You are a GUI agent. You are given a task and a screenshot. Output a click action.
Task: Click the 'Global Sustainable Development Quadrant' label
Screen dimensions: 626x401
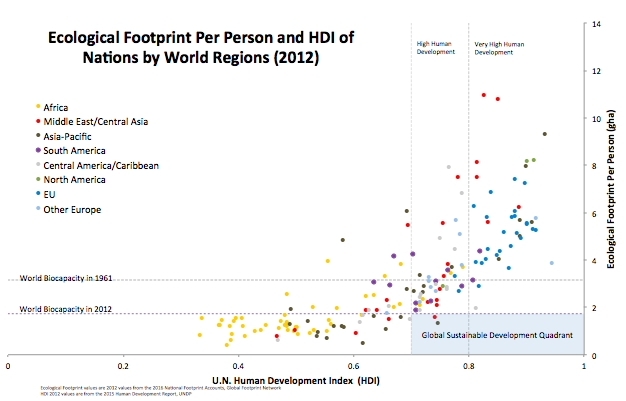[497, 335]
